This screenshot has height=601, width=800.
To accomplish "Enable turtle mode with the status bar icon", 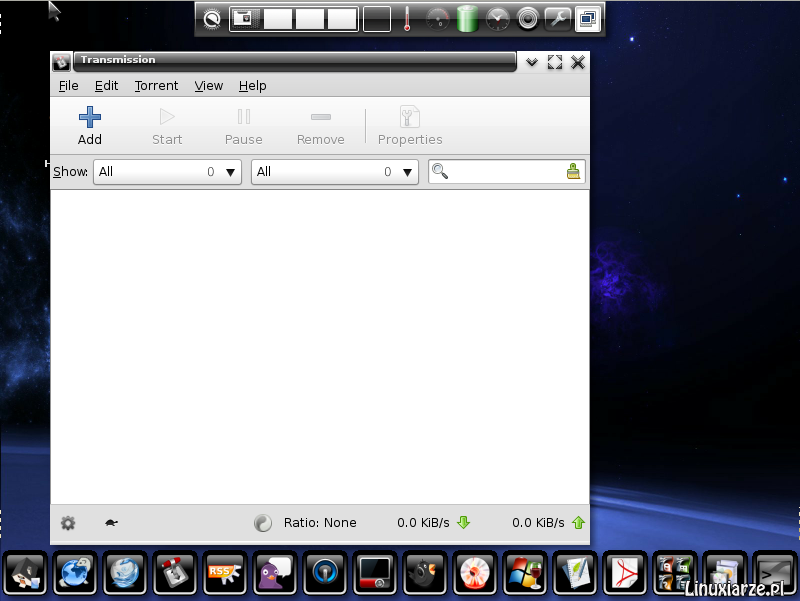I will pos(111,522).
